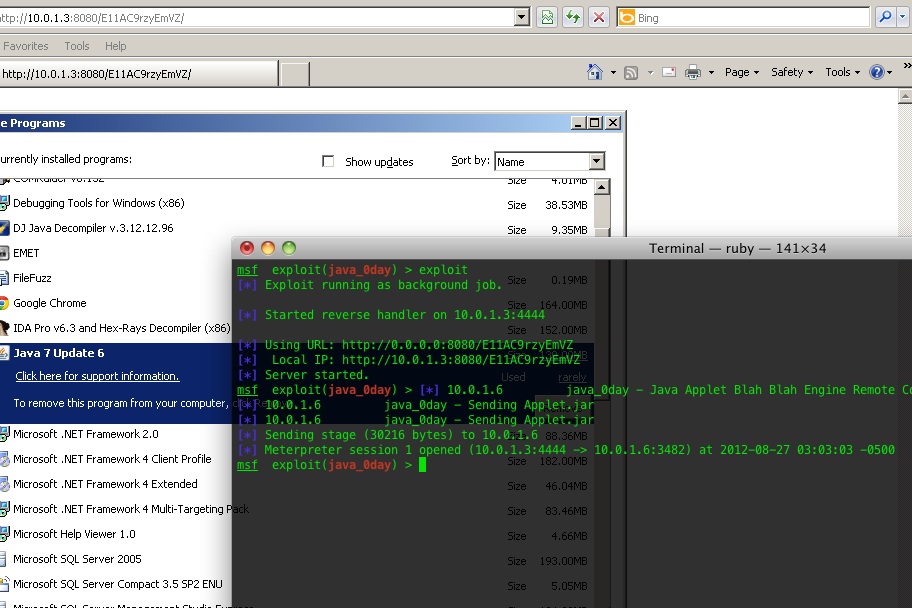The height and width of the screenshot is (608, 912).
Task: Open Internet Explorer Help
Action: (x=876, y=71)
